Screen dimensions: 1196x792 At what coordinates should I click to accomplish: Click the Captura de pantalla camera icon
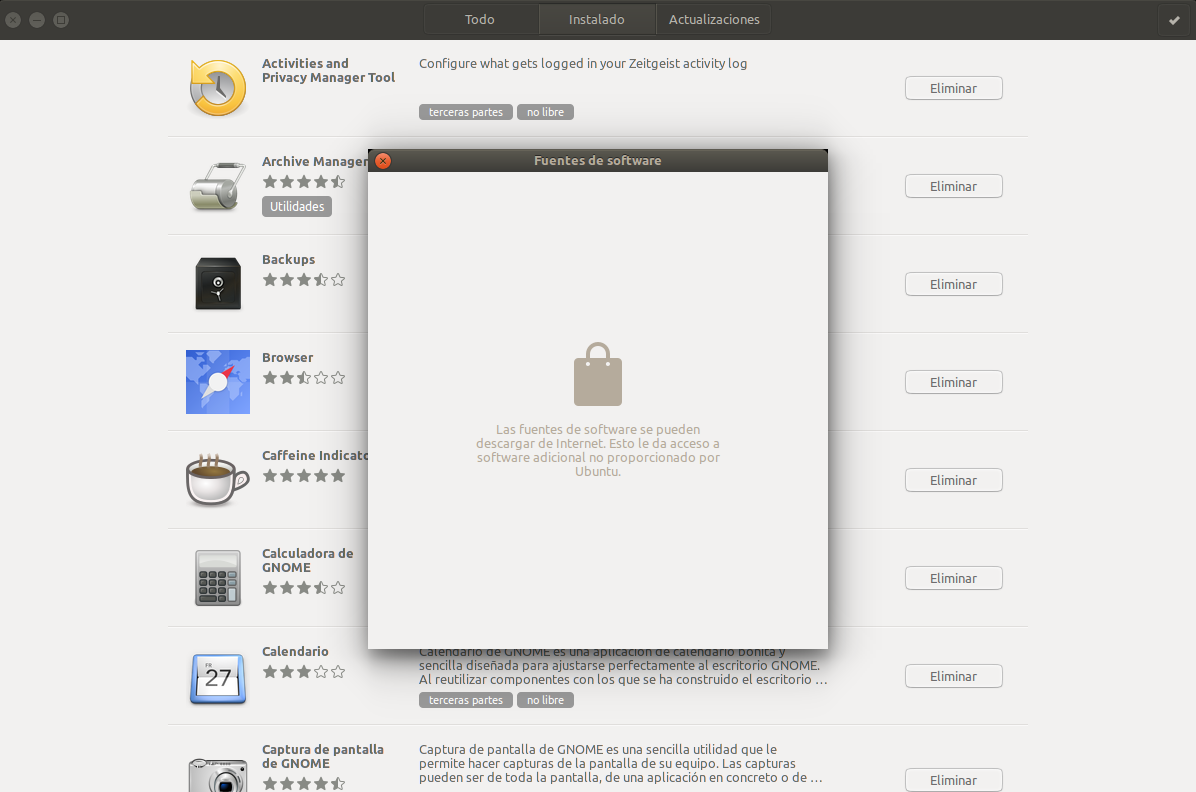pos(217,774)
